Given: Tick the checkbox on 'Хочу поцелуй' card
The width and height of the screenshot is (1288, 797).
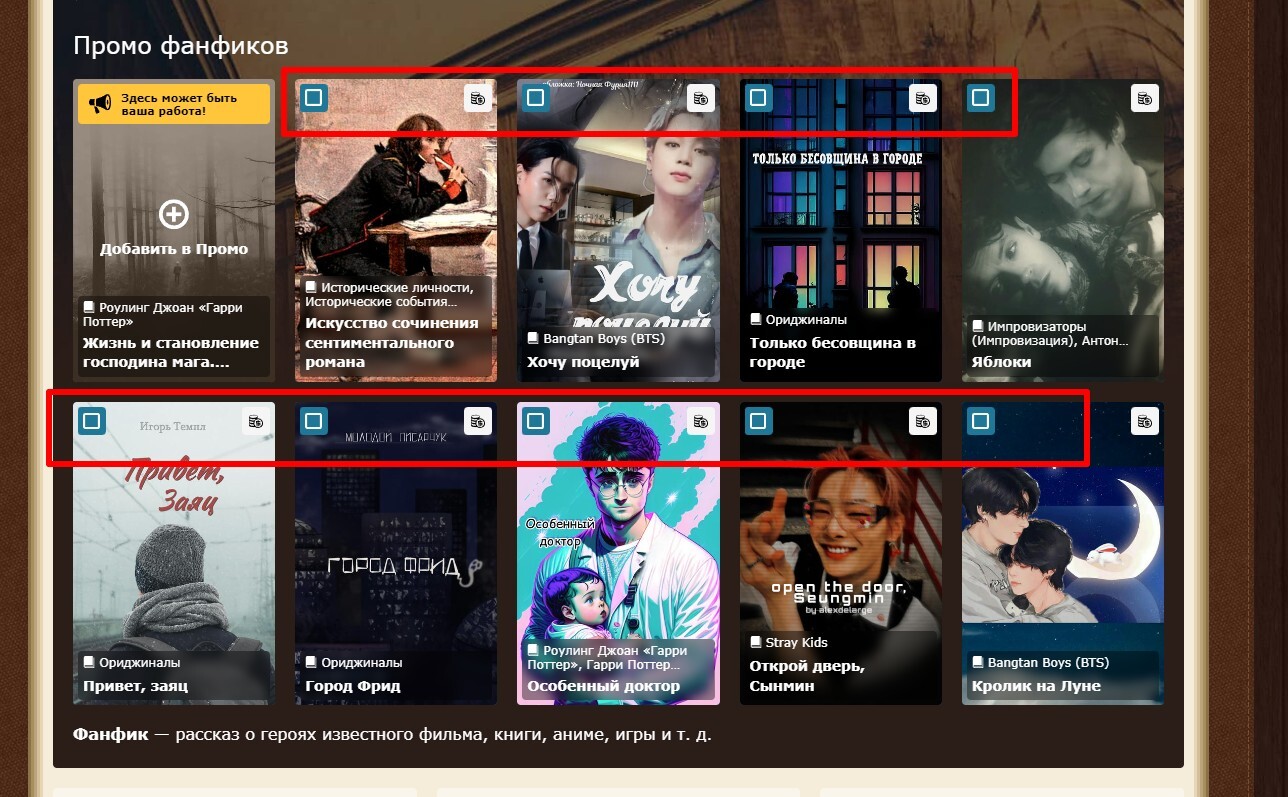Looking at the screenshot, I should pyautogui.click(x=536, y=98).
